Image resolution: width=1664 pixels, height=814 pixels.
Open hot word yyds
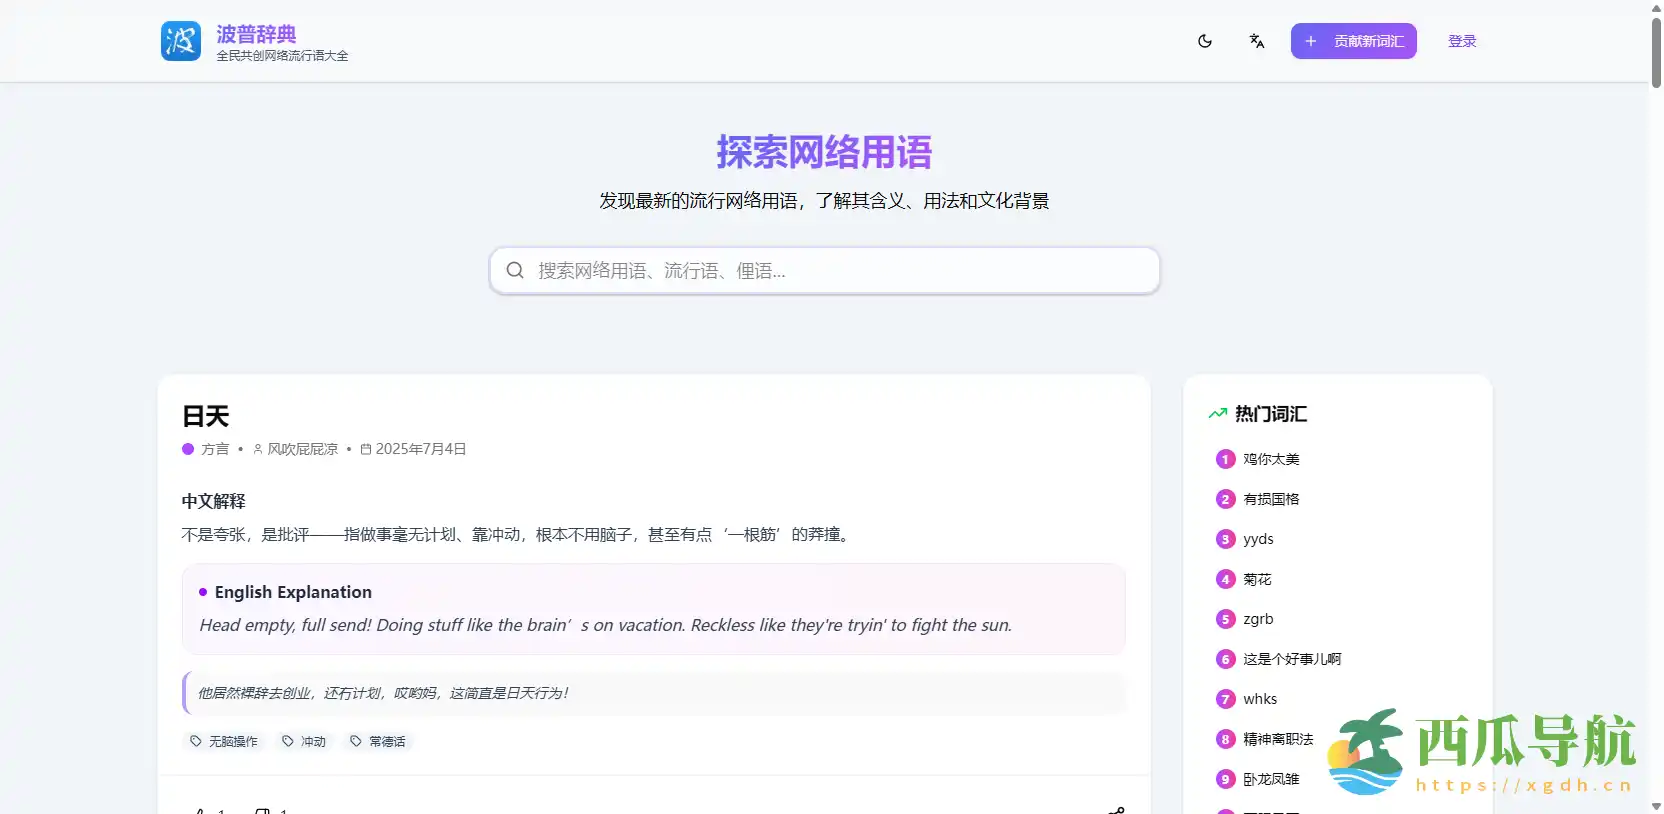pyautogui.click(x=1258, y=539)
